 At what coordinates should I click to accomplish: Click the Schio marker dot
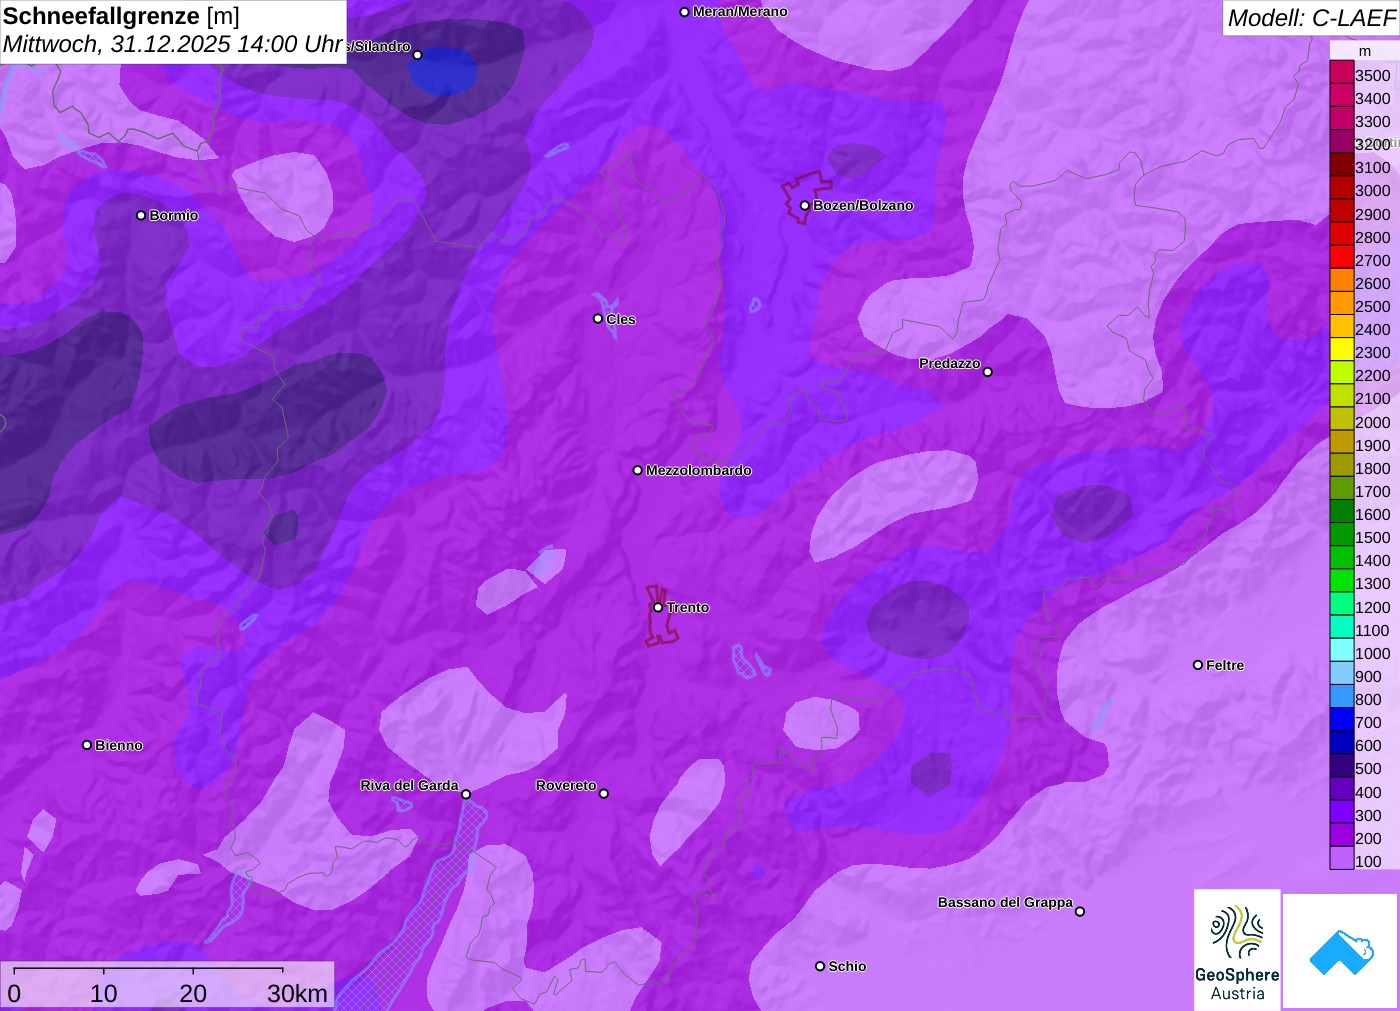pyautogui.click(x=820, y=966)
